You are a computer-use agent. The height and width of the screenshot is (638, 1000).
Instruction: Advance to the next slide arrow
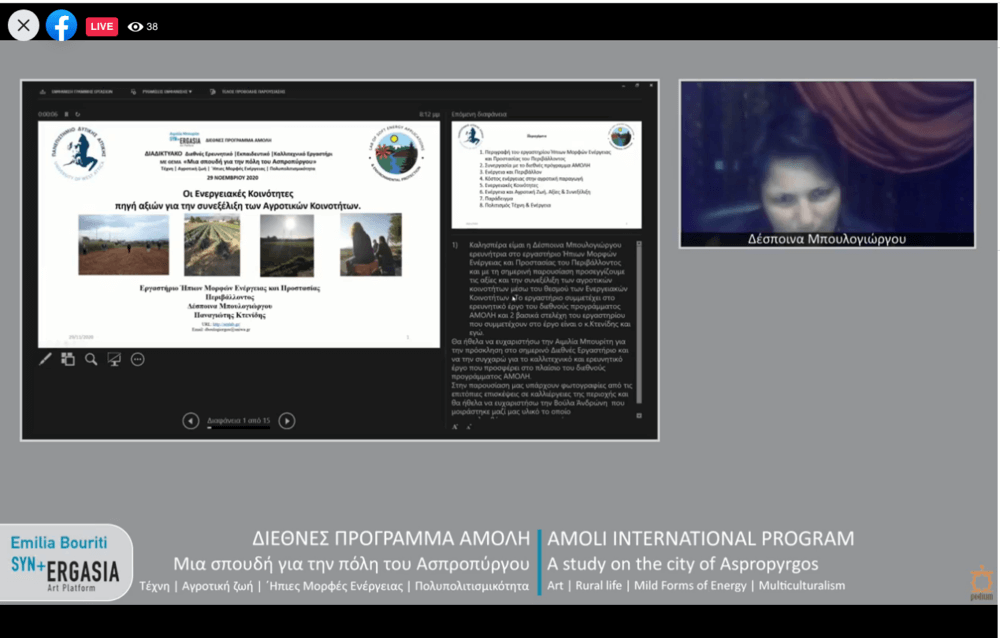click(x=287, y=421)
